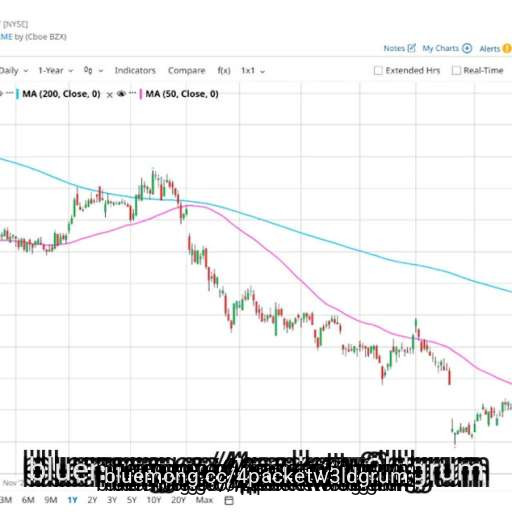Screen dimensions: 512x512
Task: Open the Notes editor icon
Action: tap(412, 48)
